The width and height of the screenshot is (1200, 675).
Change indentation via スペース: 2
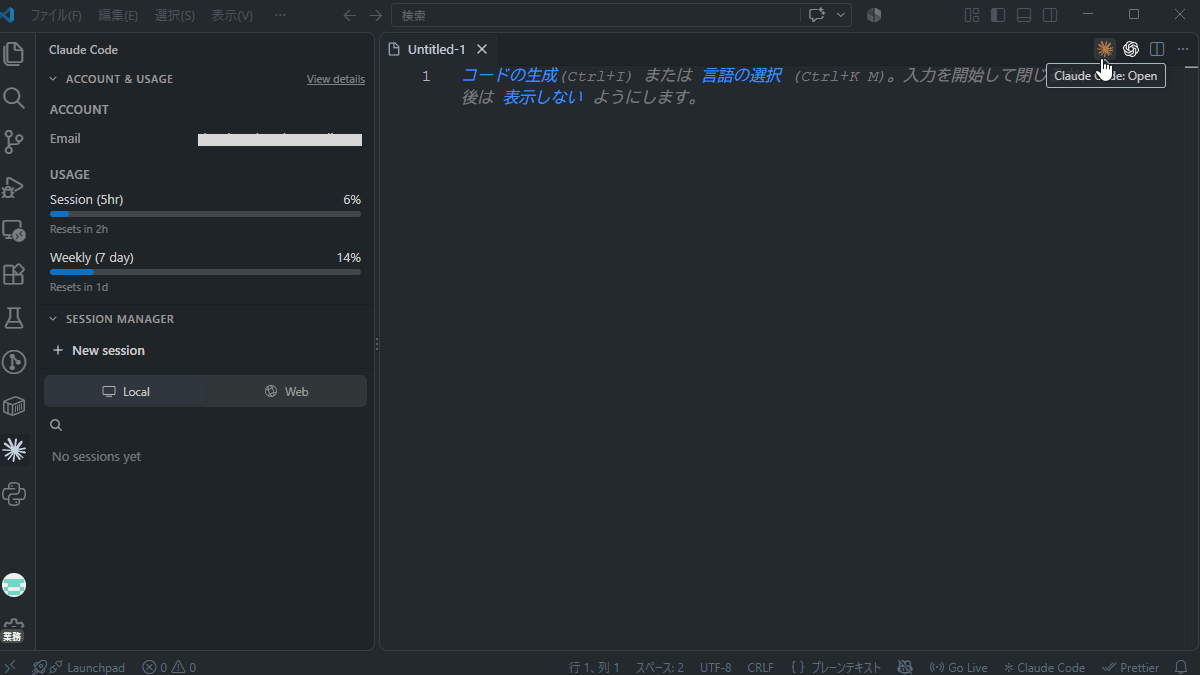pyautogui.click(x=660, y=667)
